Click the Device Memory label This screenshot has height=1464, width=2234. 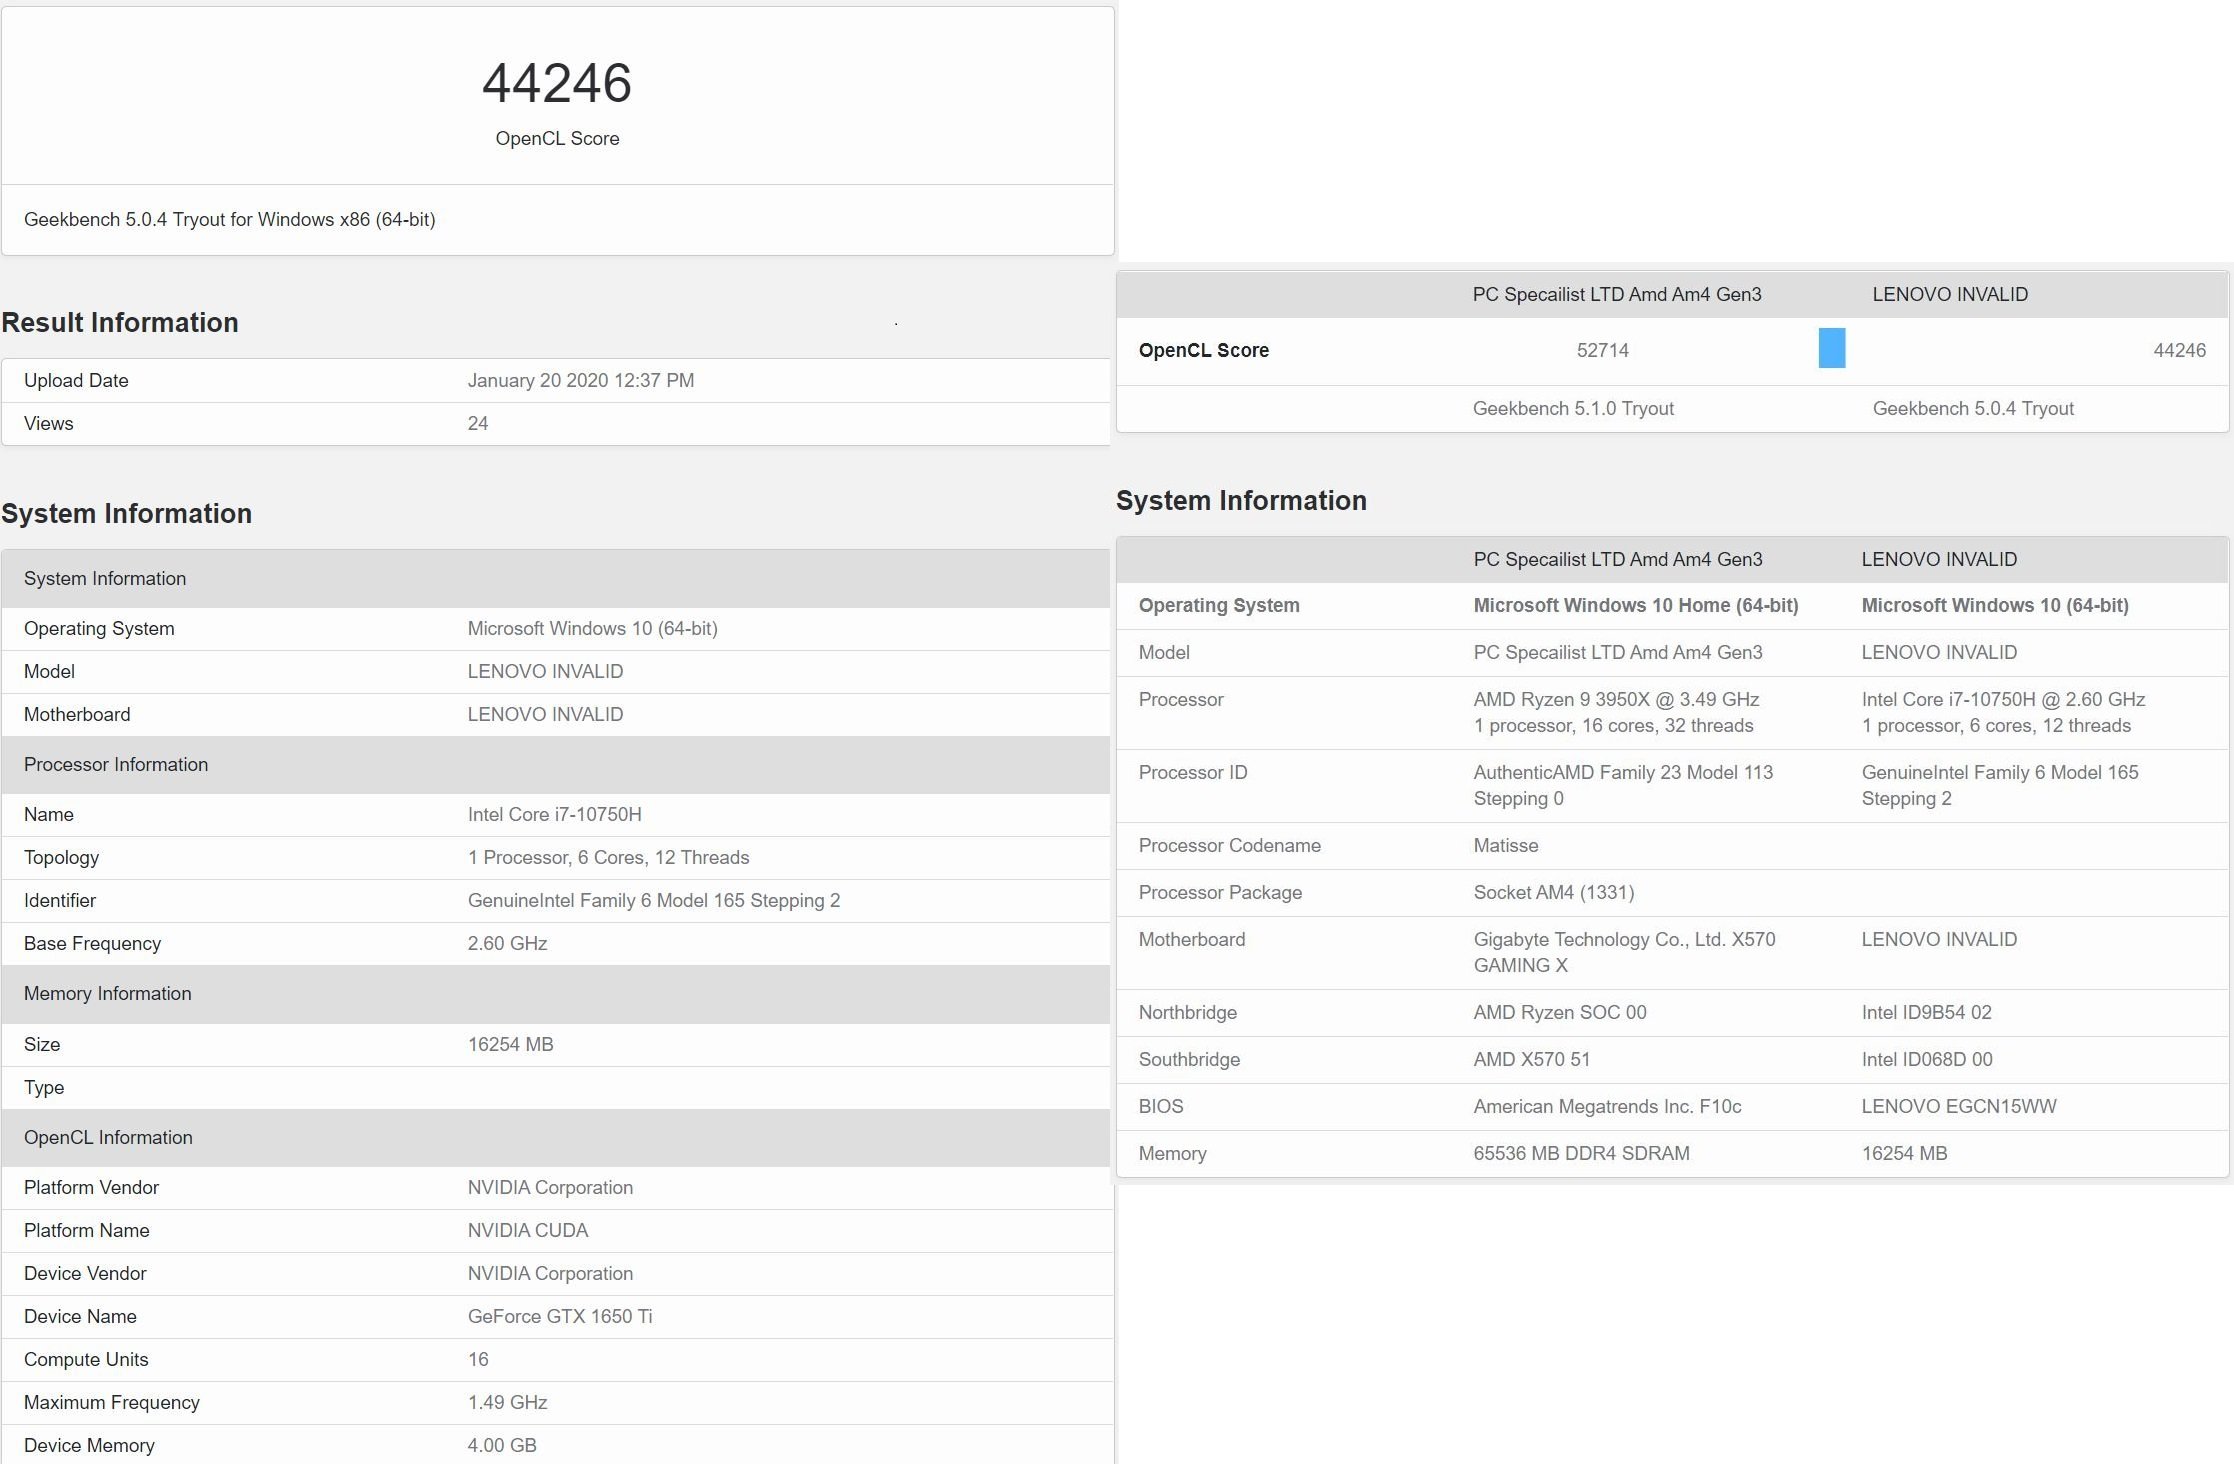click(89, 1446)
